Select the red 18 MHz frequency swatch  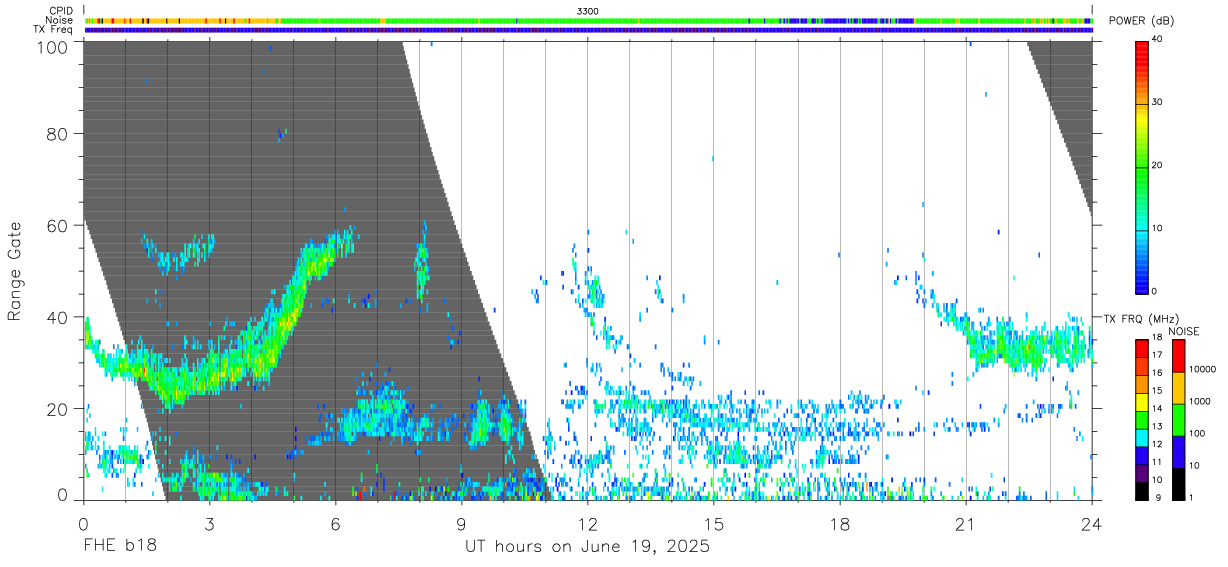[1140, 348]
